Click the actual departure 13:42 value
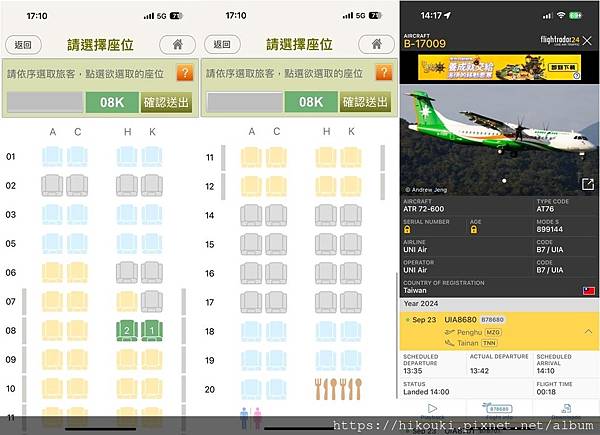The image size is (600, 435). pos(479,371)
